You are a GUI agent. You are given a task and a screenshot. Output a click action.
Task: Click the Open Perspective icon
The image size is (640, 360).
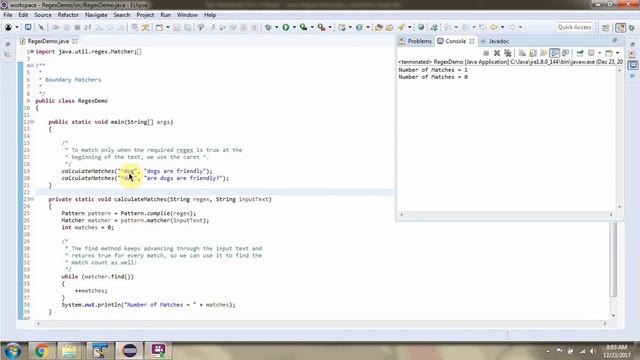pyautogui.click(x=606, y=27)
